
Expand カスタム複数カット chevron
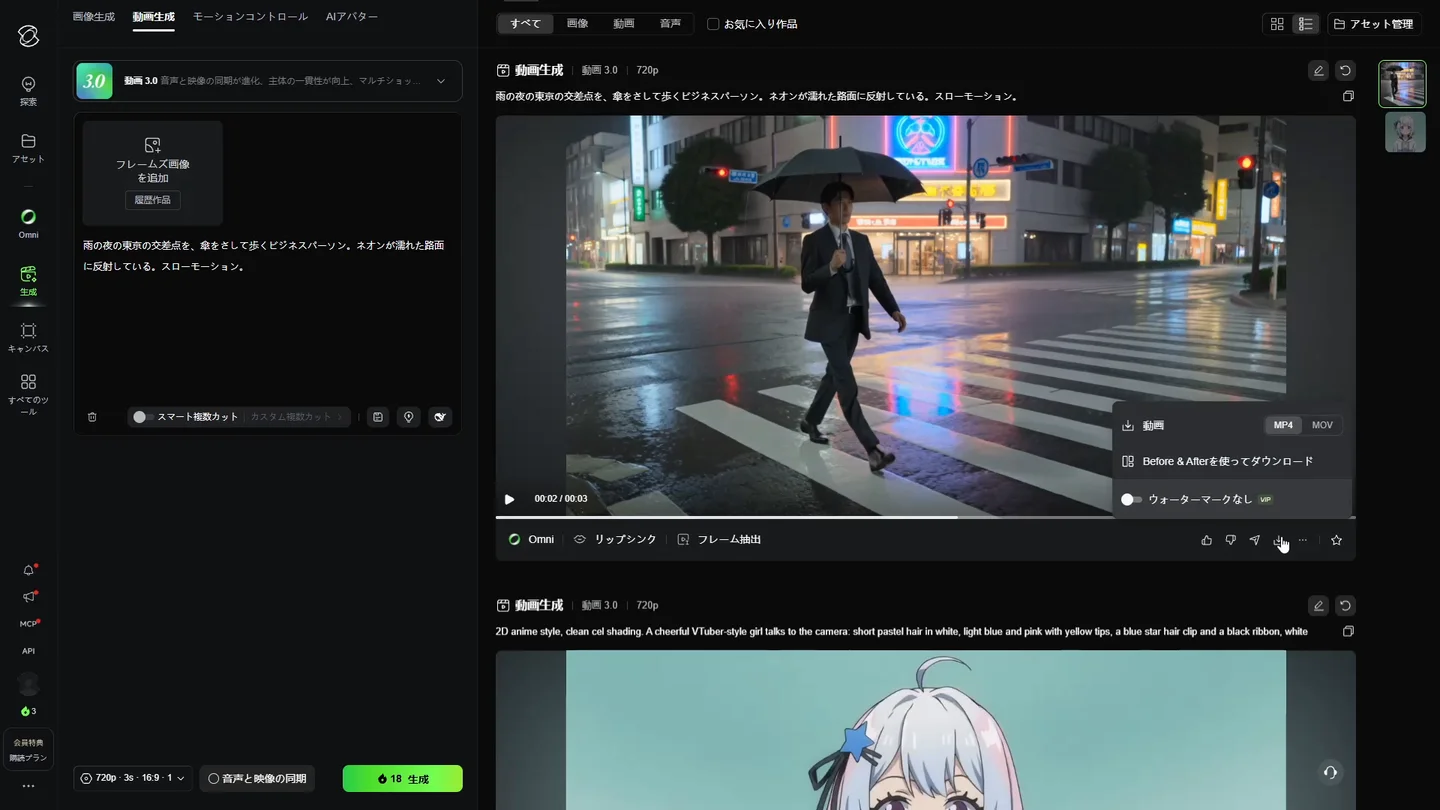tap(340, 417)
